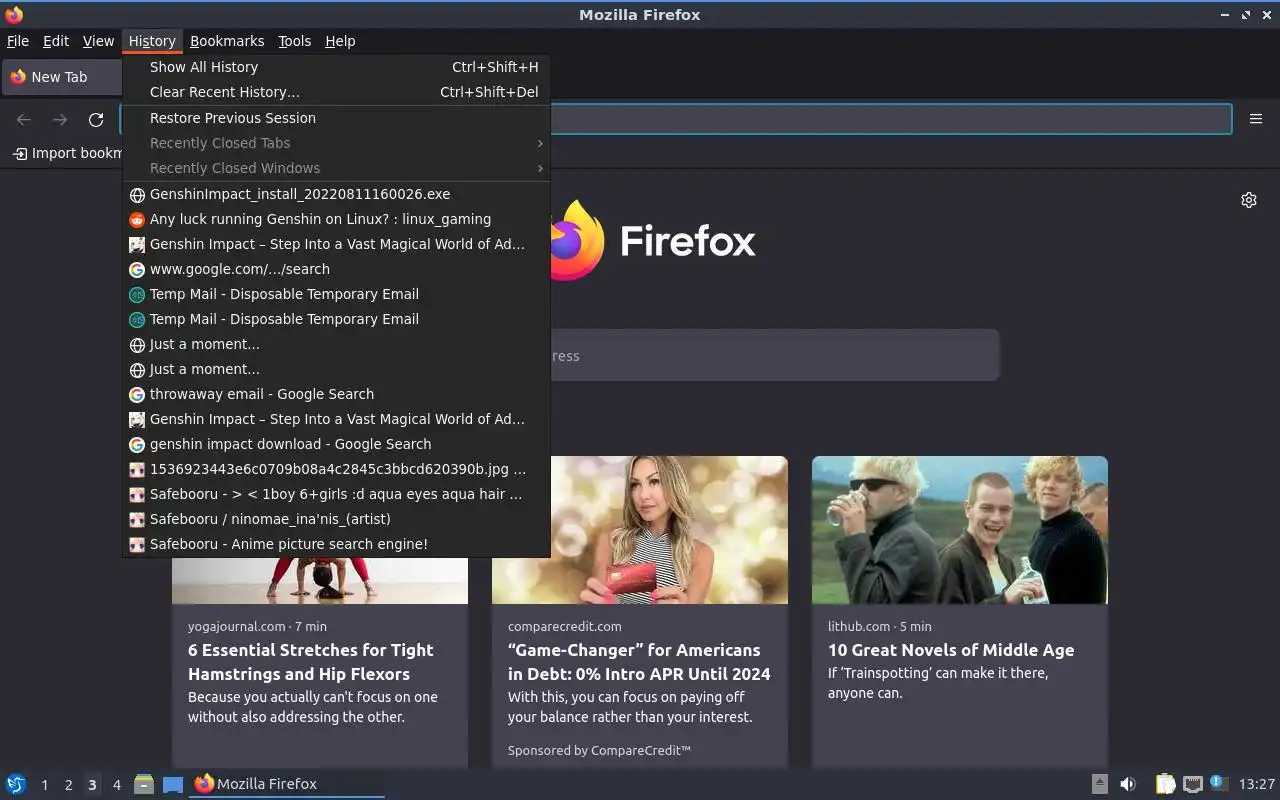Screen dimensions: 1280x800
Task: Click Google icon beside genshin impact download entry
Action: click(138, 444)
